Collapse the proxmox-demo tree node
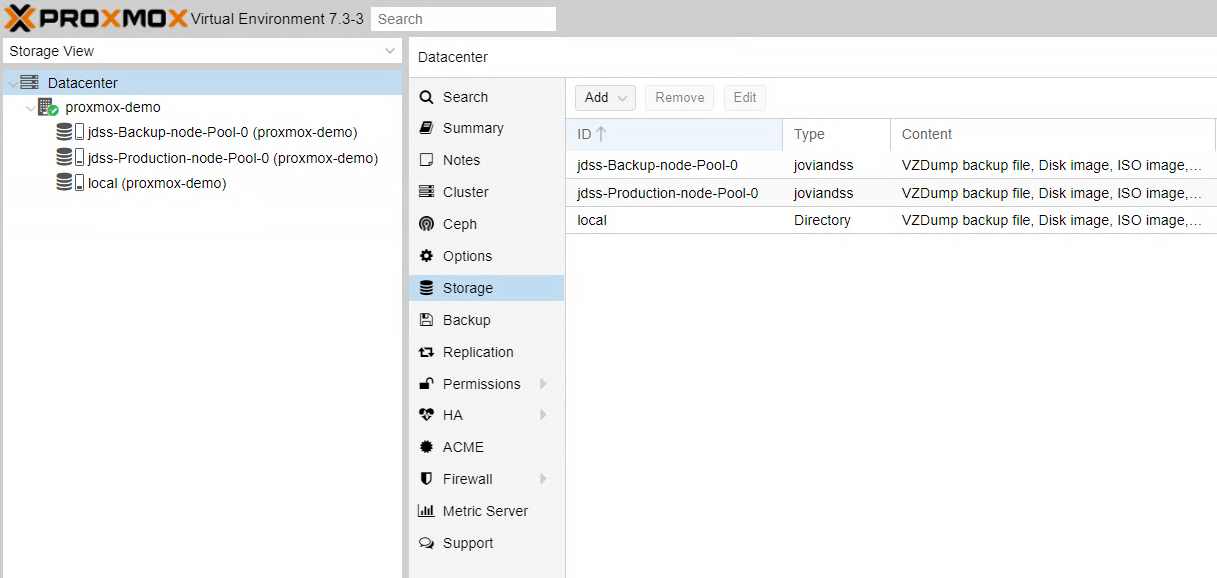1217x578 pixels. point(30,107)
